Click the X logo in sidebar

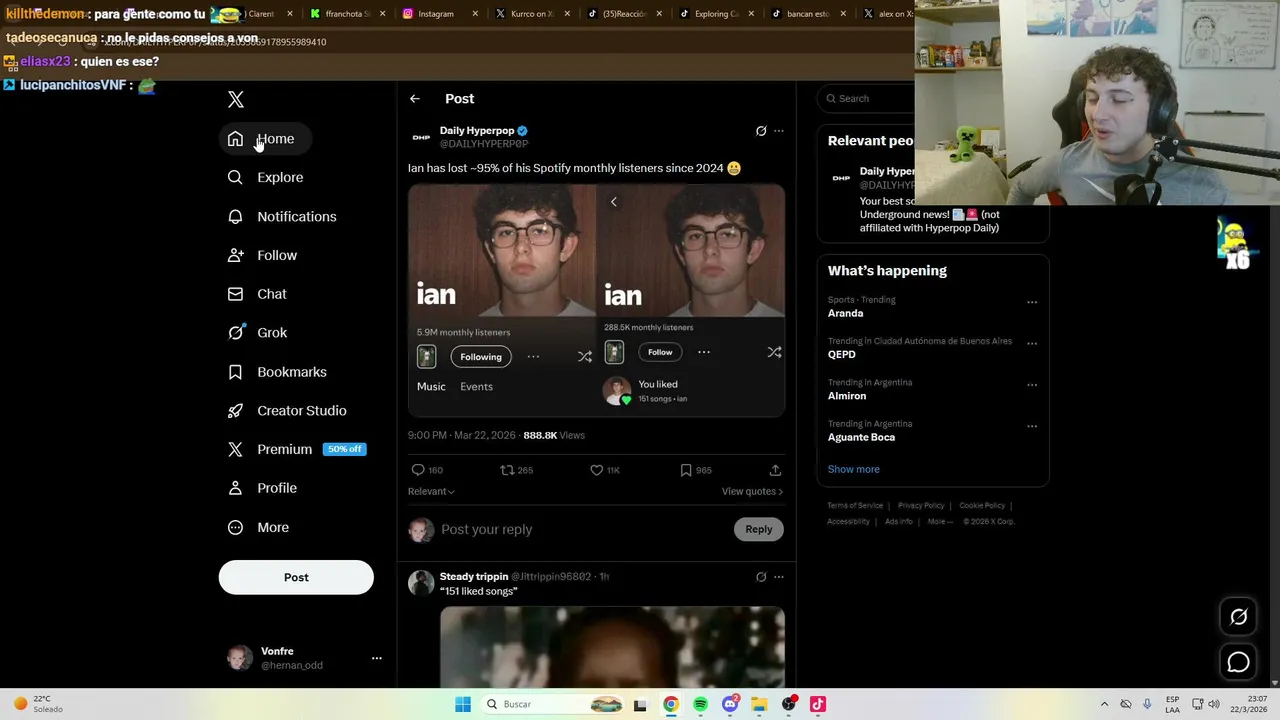[236, 99]
